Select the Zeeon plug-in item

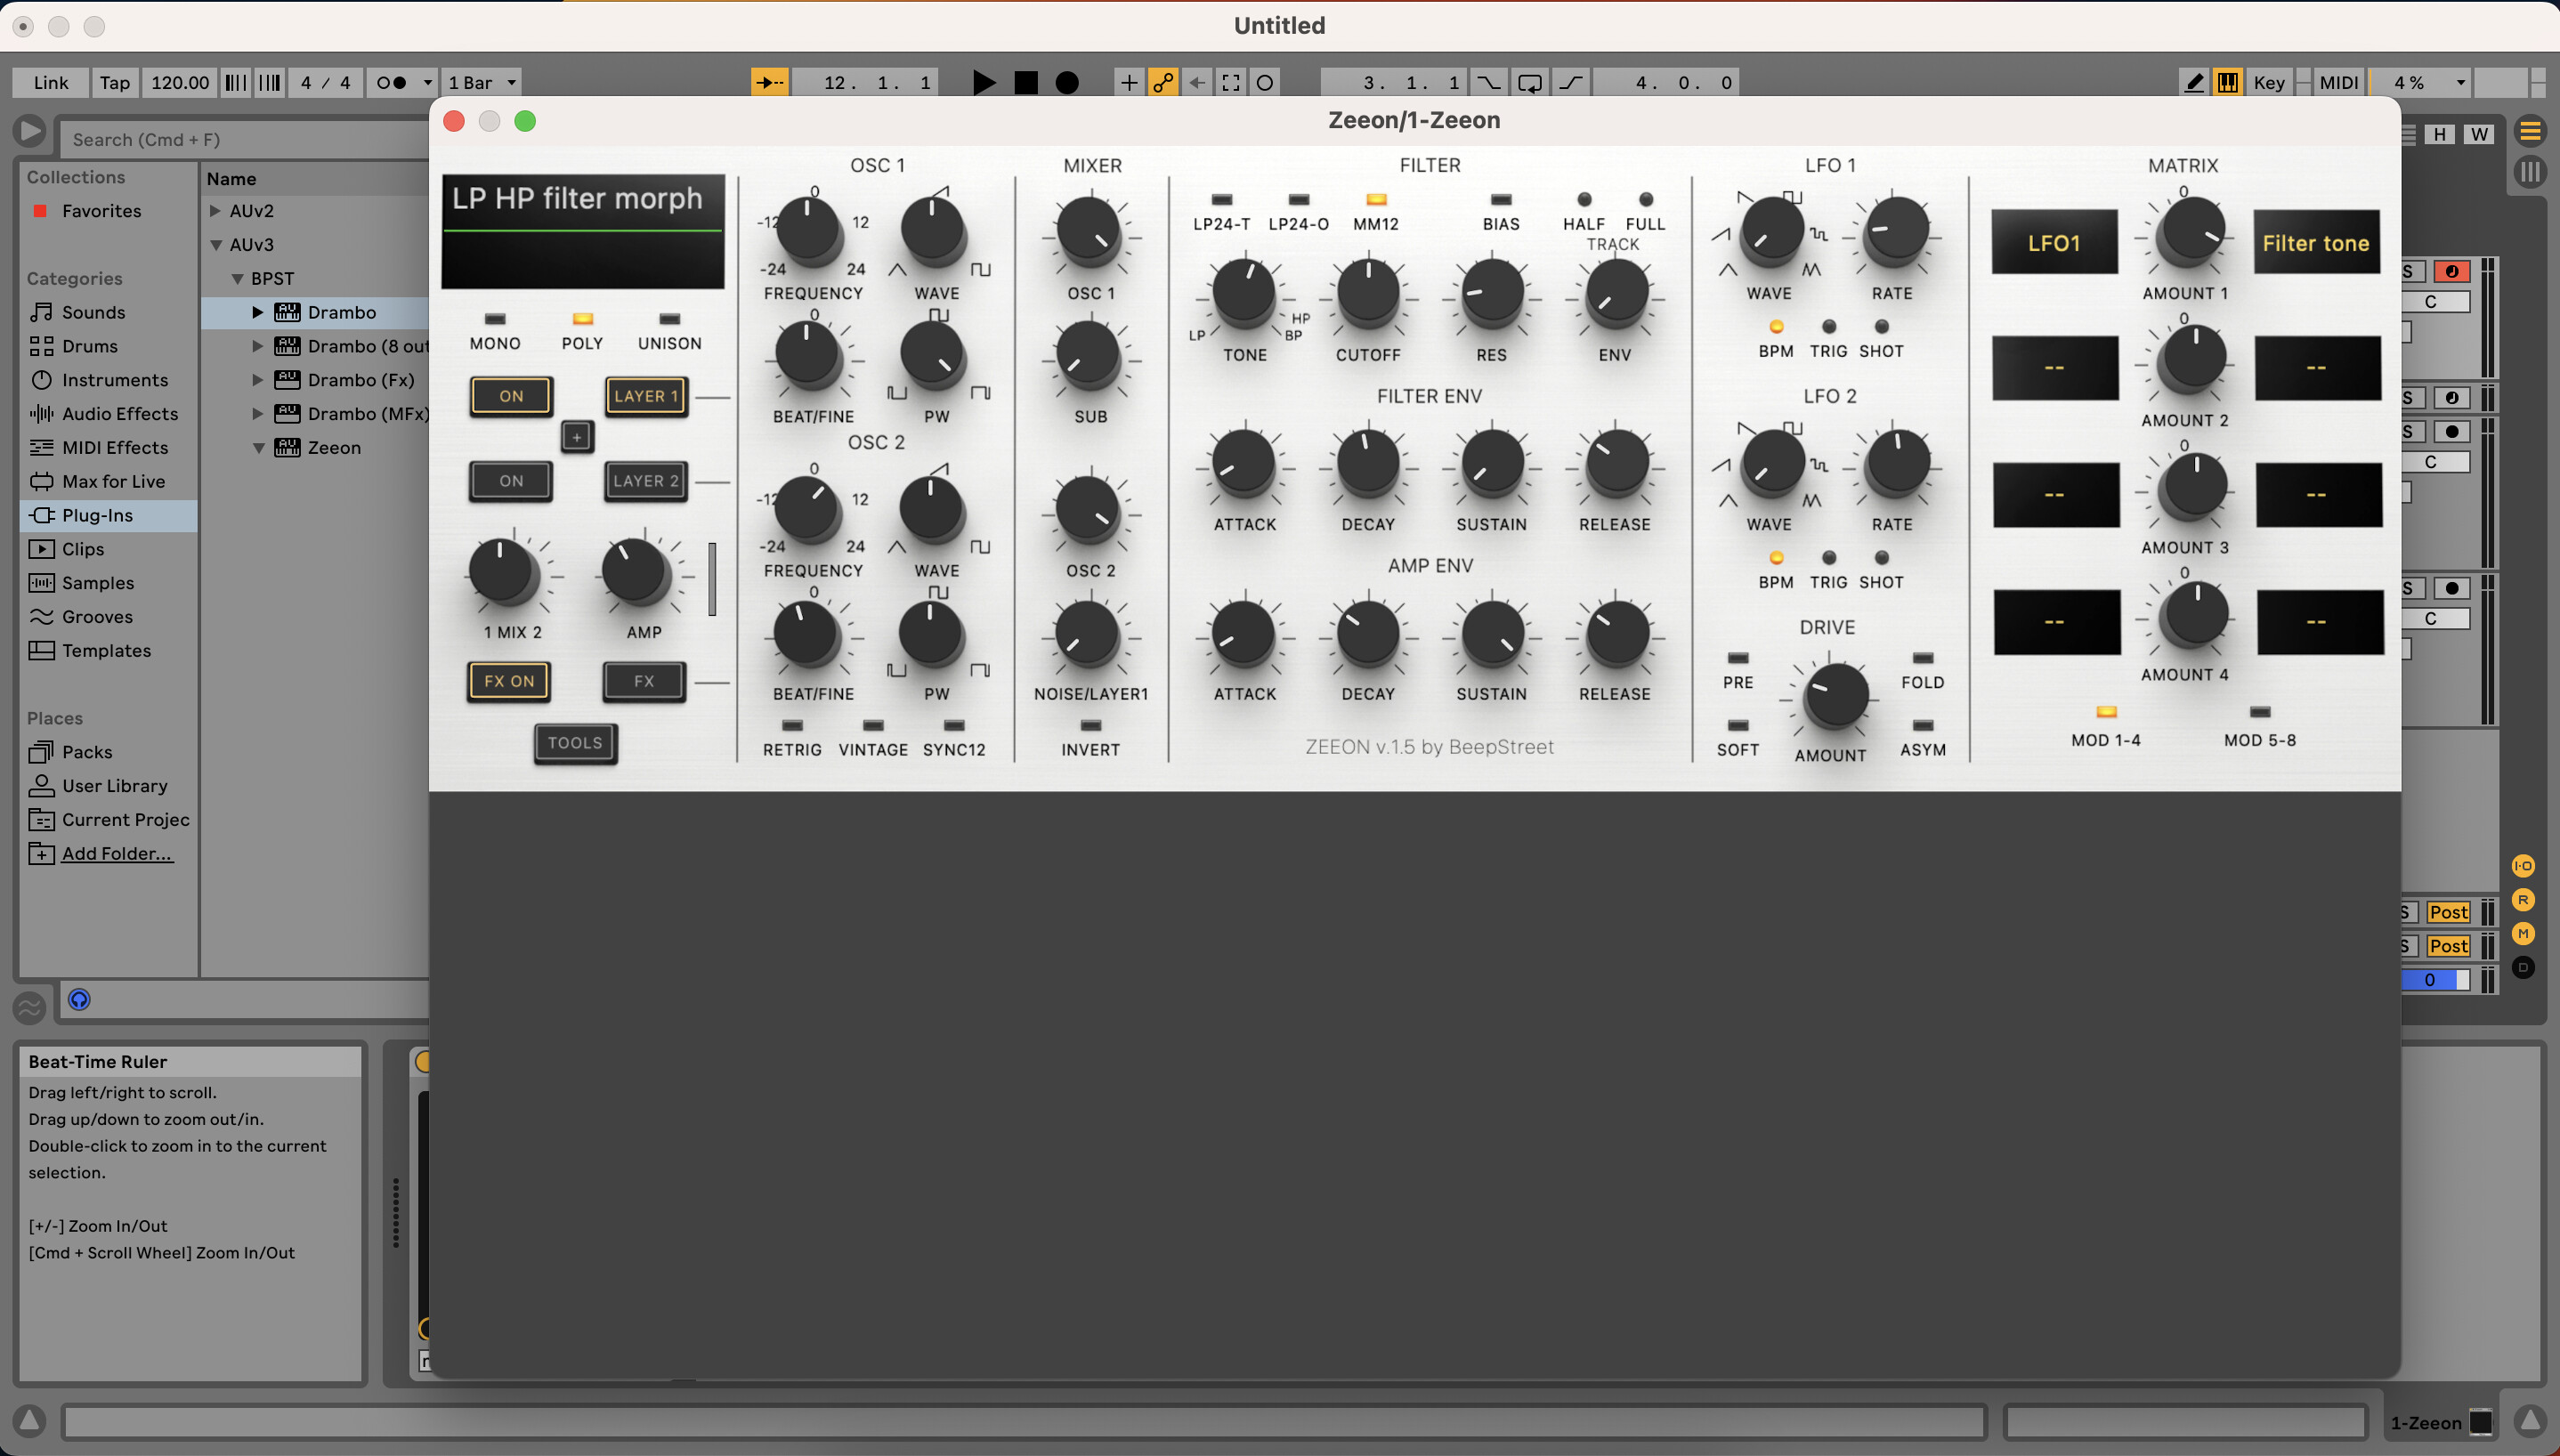tap(334, 448)
